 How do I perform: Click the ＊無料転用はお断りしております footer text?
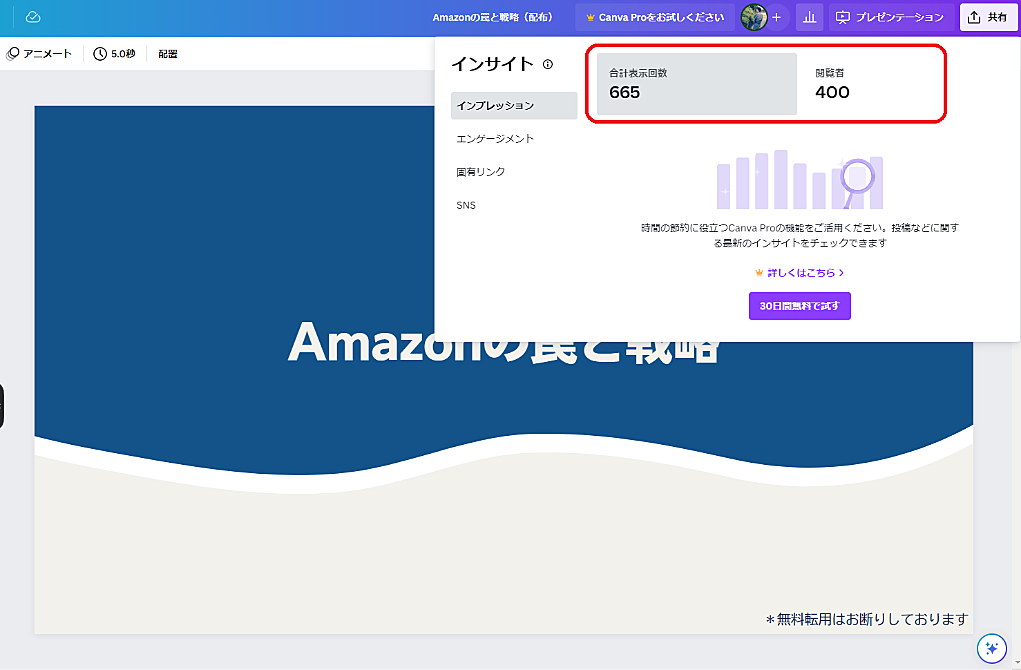pyautogui.click(x=867, y=619)
